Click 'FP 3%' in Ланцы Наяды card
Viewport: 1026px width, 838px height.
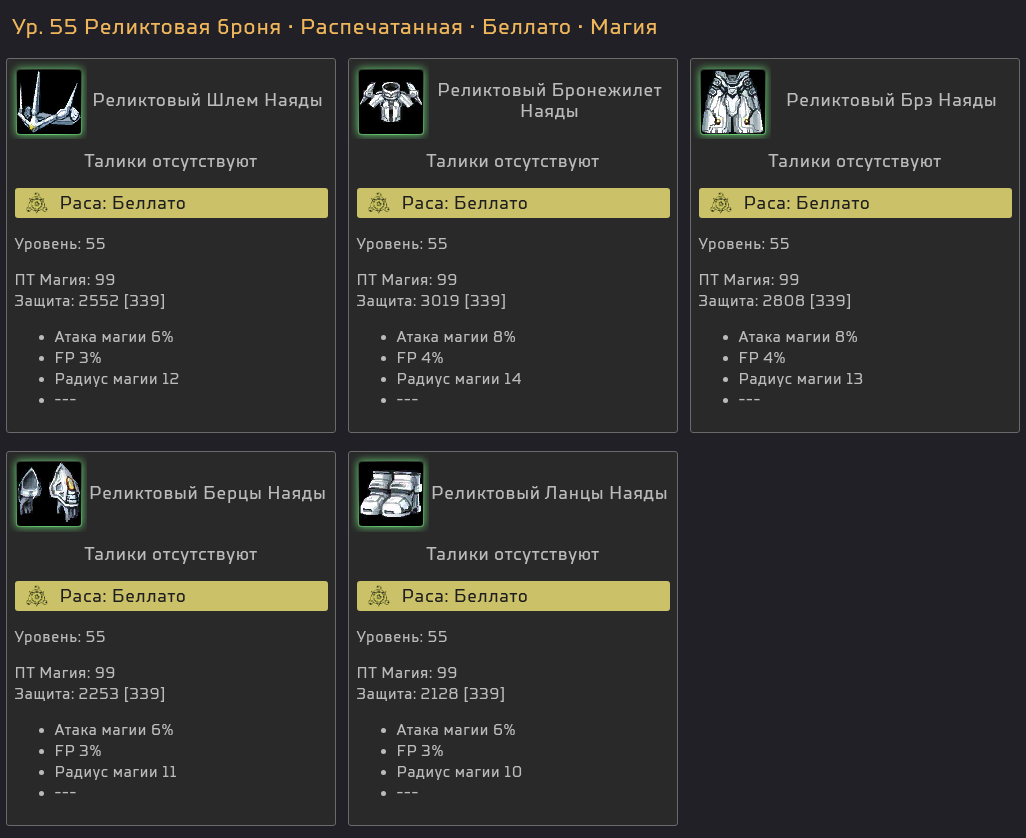[420, 751]
